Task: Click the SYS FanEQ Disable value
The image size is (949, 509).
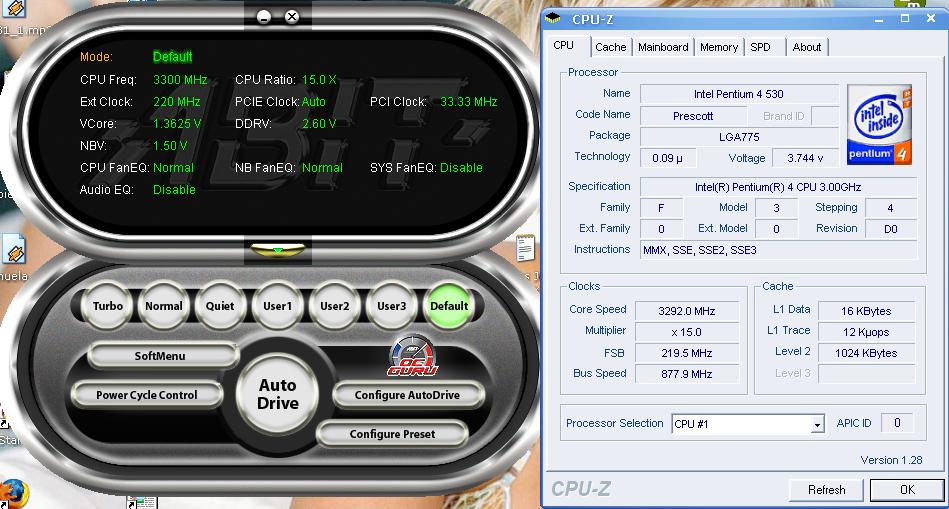Action: point(461,168)
